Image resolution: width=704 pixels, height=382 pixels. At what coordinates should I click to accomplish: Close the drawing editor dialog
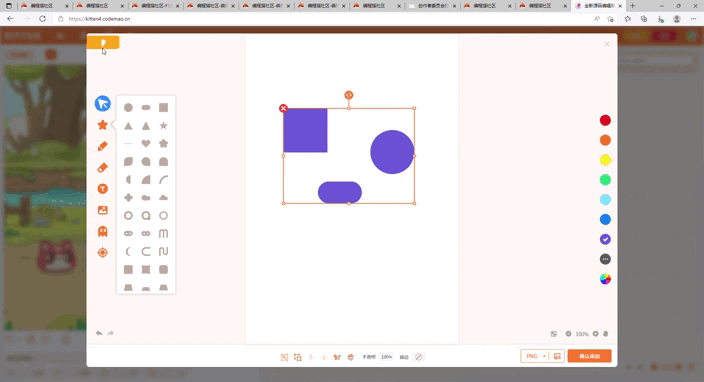[607, 44]
